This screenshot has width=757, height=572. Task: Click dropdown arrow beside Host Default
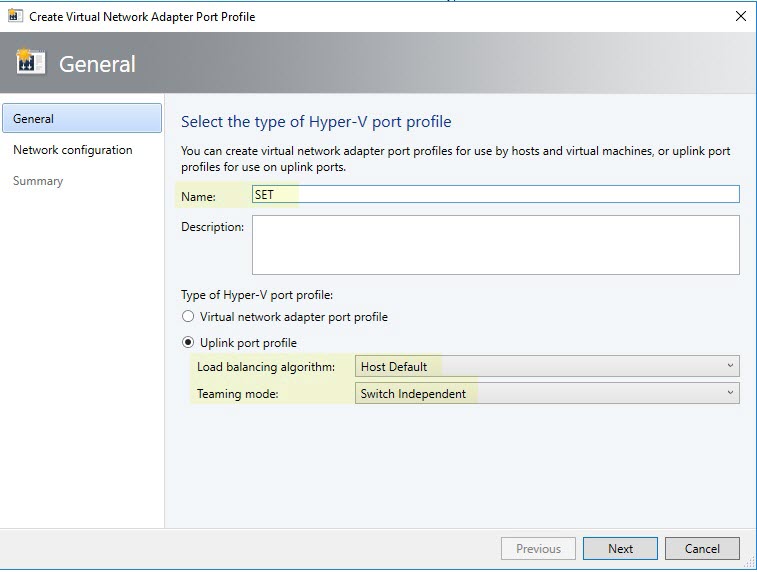[x=730, y=366]
